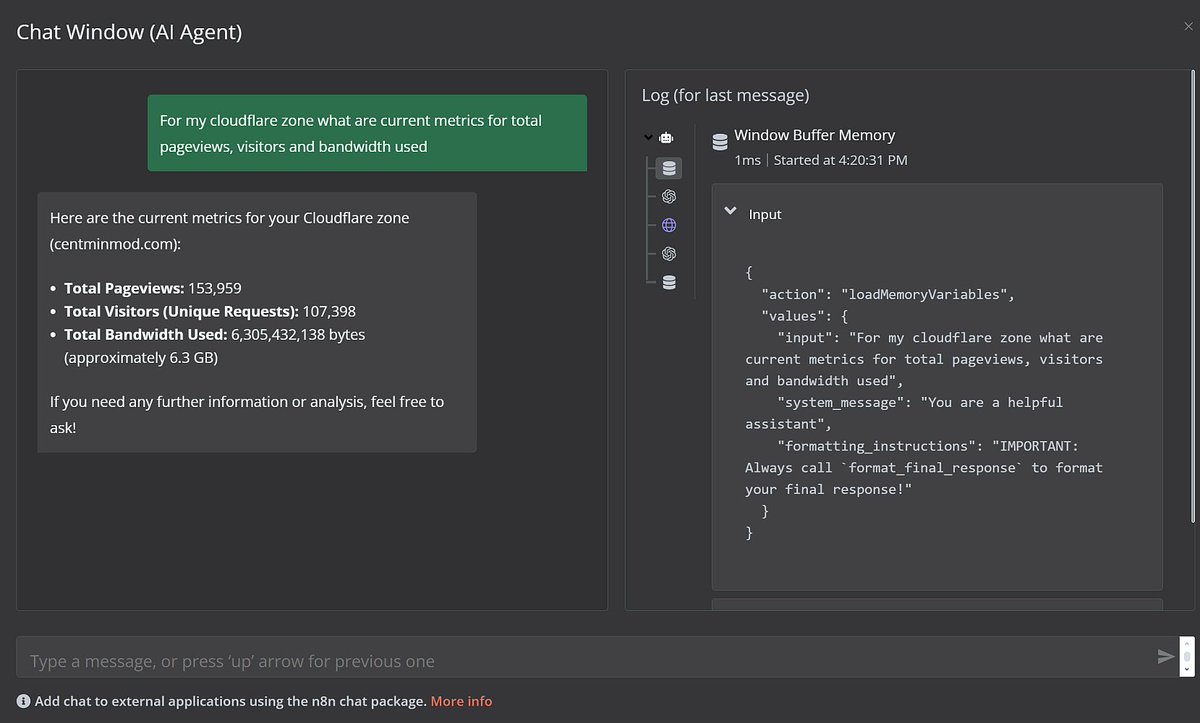This screenshot has width=1200, height=723.
Task: Send the chat message with the arrow icon
Action: coord(1165,657)
